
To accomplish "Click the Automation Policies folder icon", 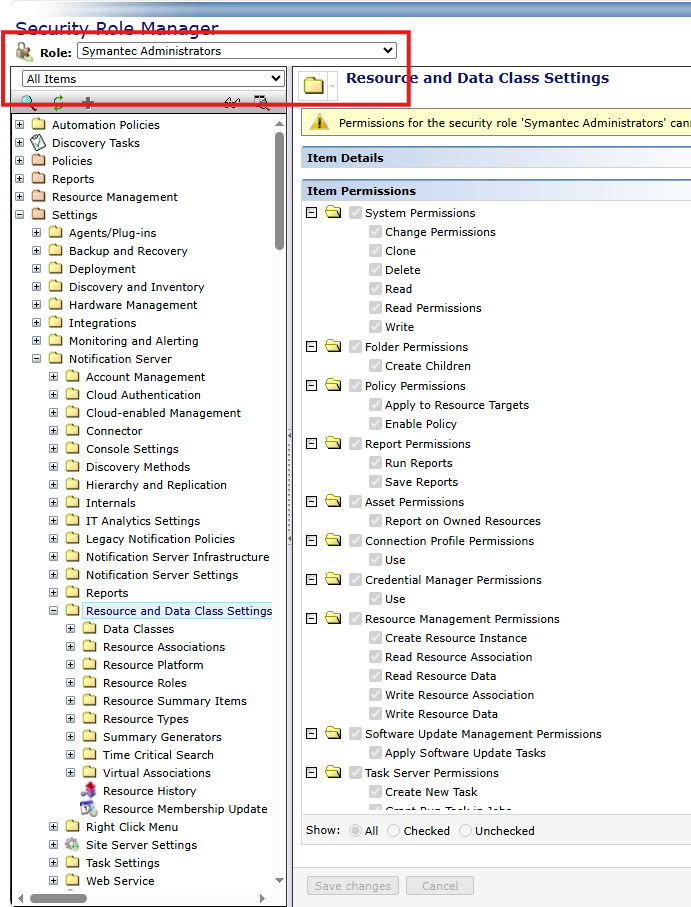I will click(39, 124).
